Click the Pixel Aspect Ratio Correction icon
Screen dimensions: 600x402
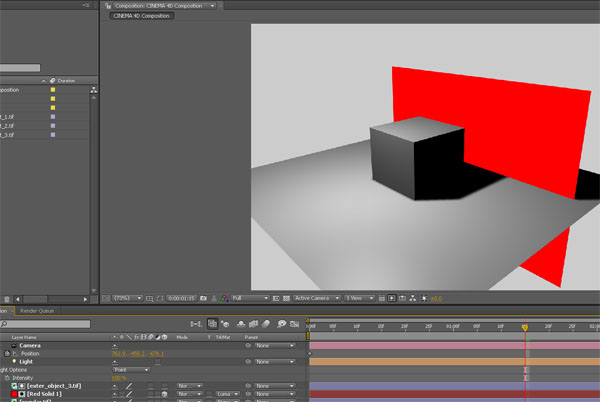coord(382,298)
